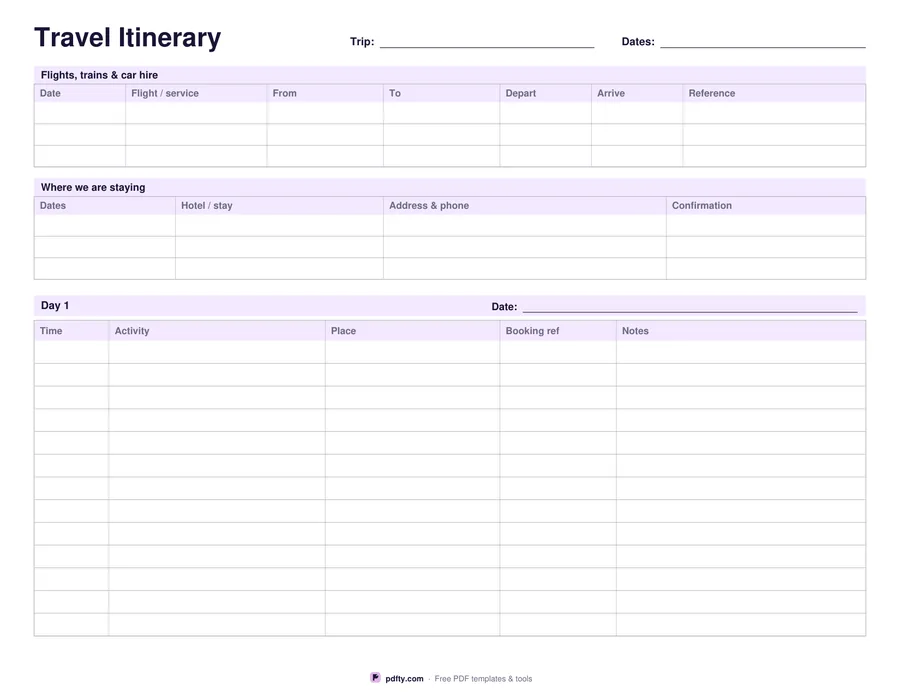The image size is (900, 695).
Task: Click the 'Where we are staying' heading
Action: pos(93,187)
